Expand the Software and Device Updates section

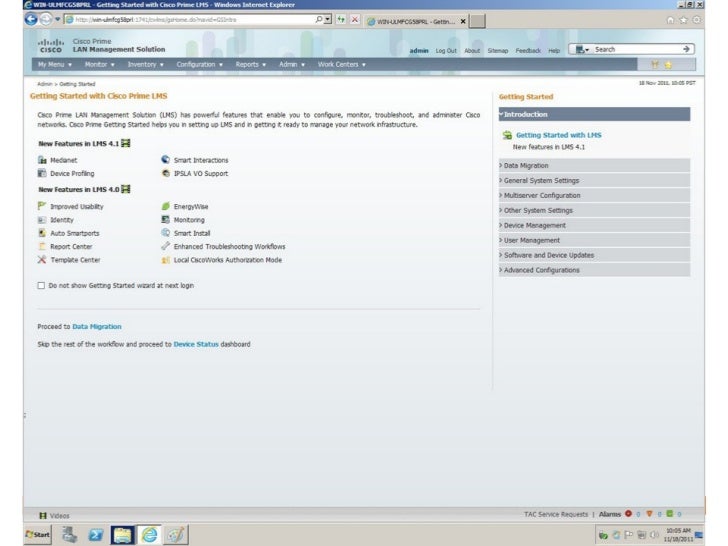click(594, 255)
